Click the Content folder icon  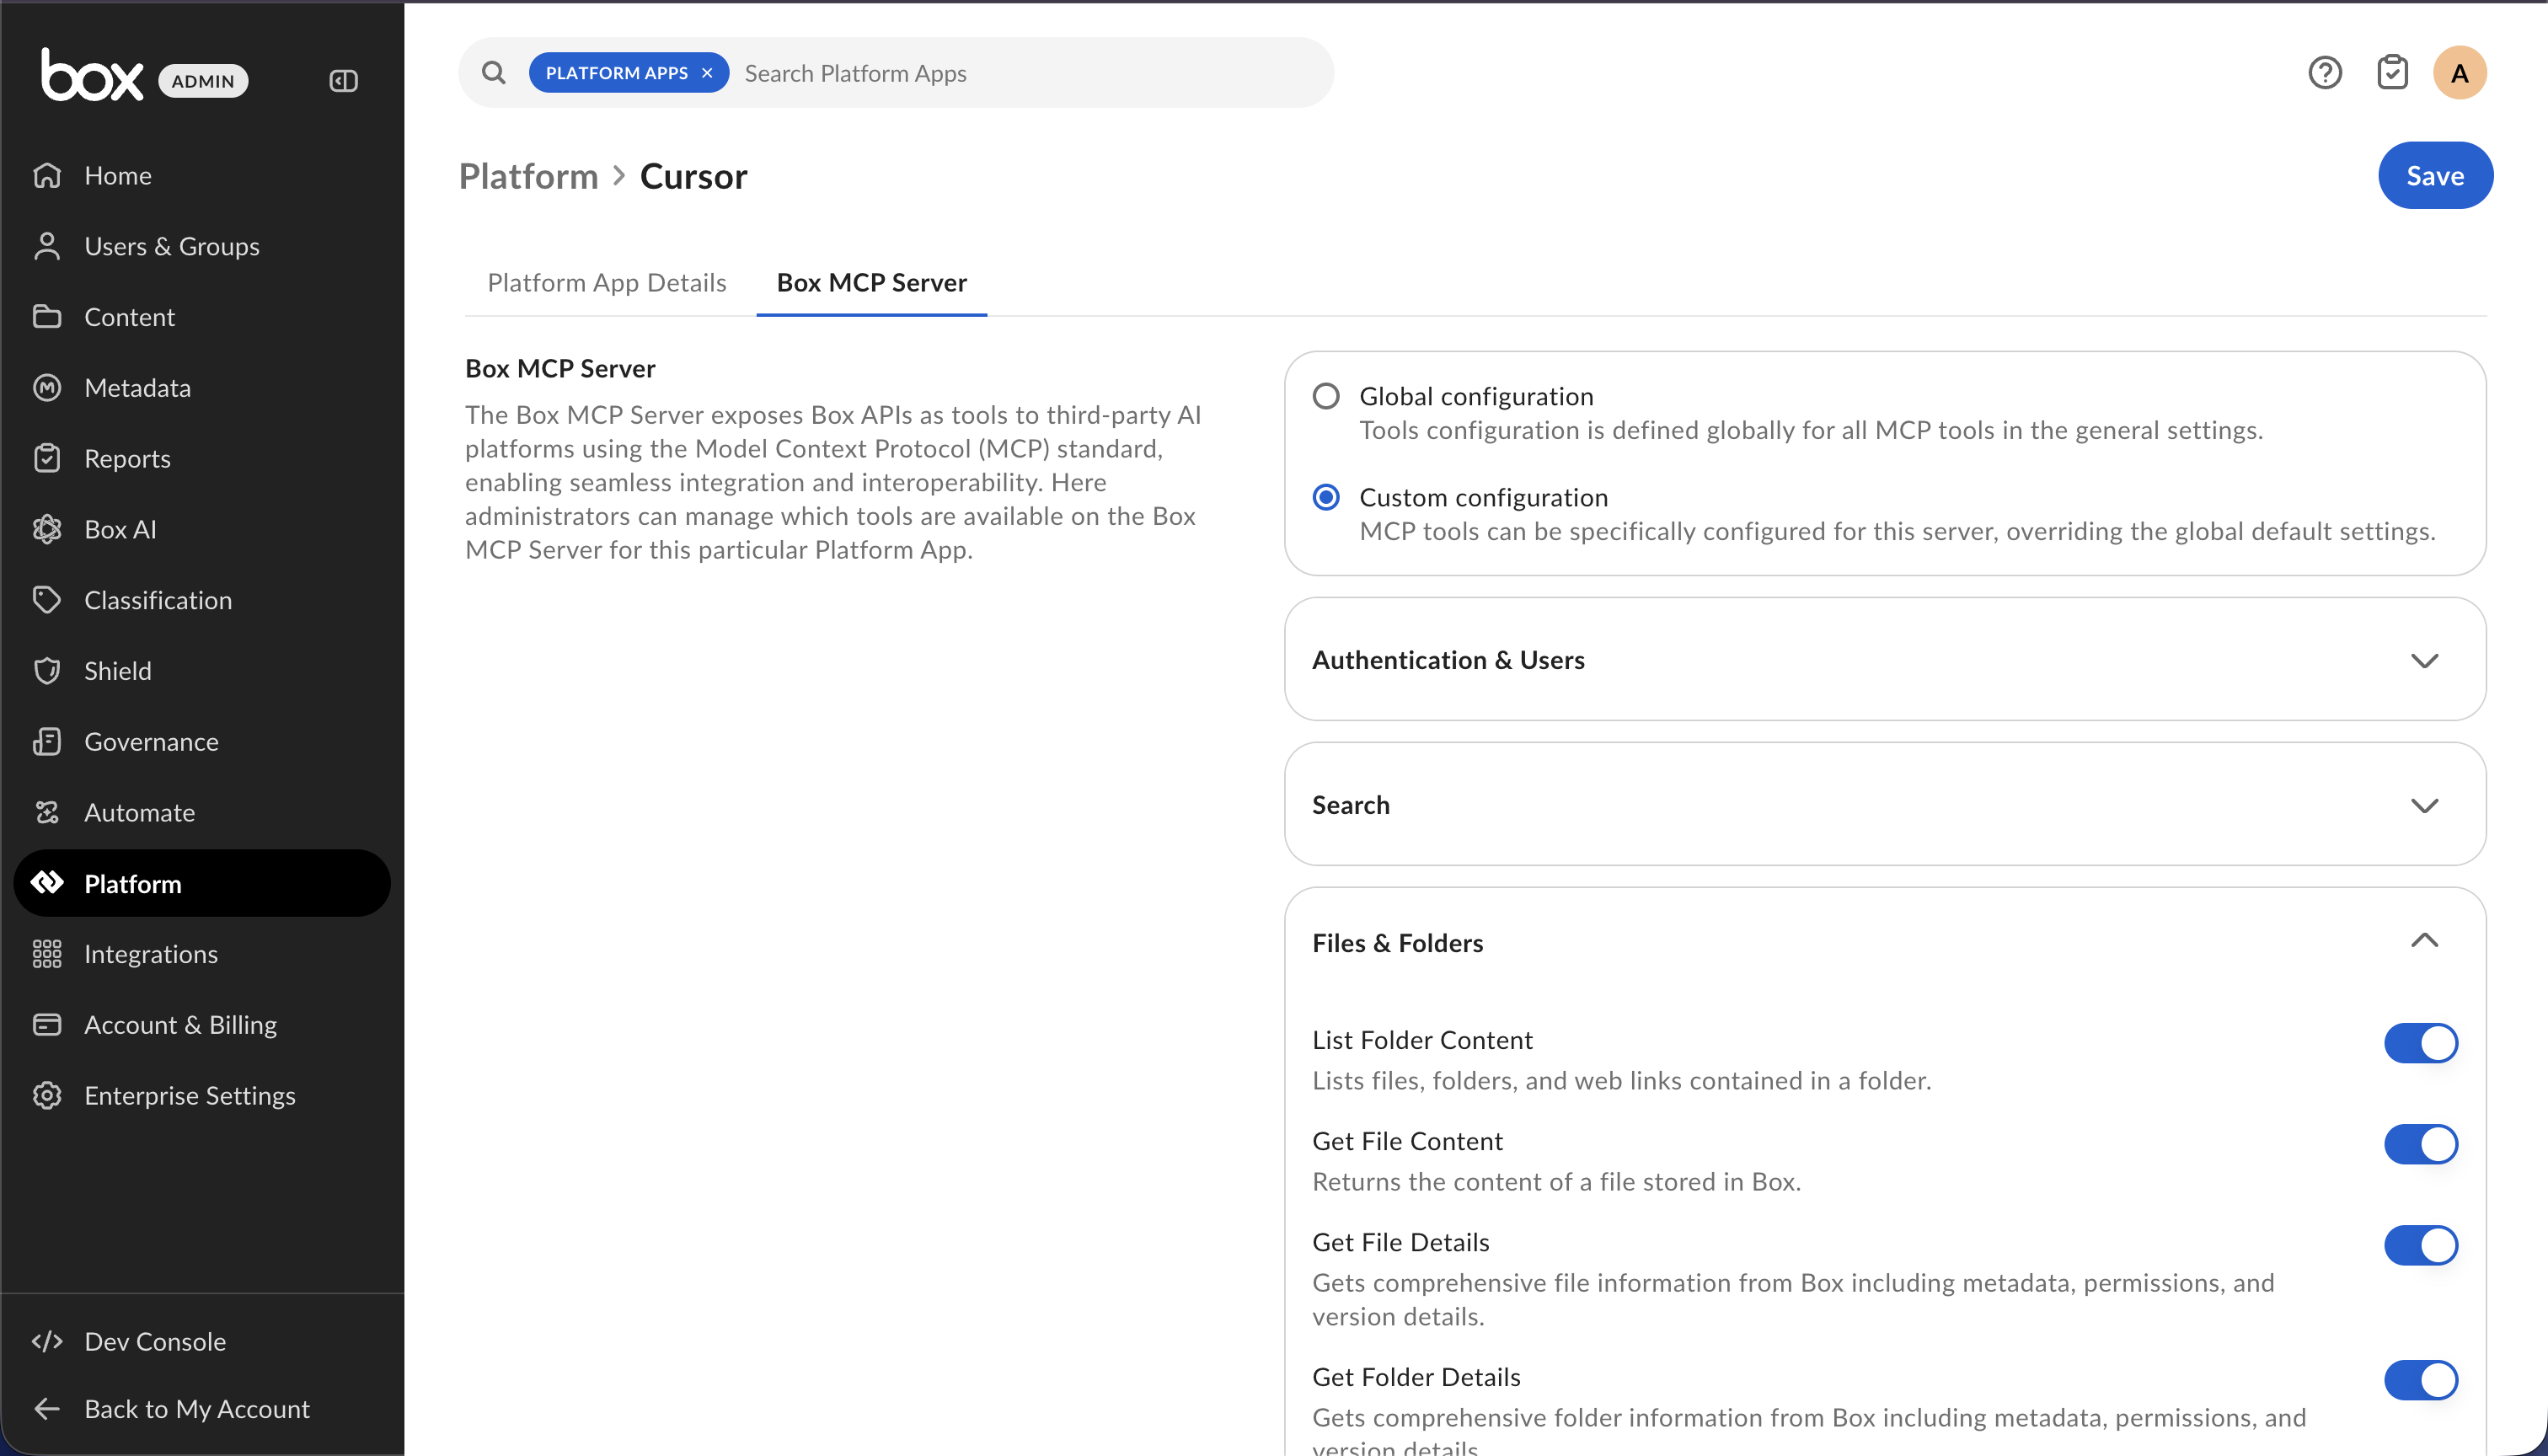(47, 317)
